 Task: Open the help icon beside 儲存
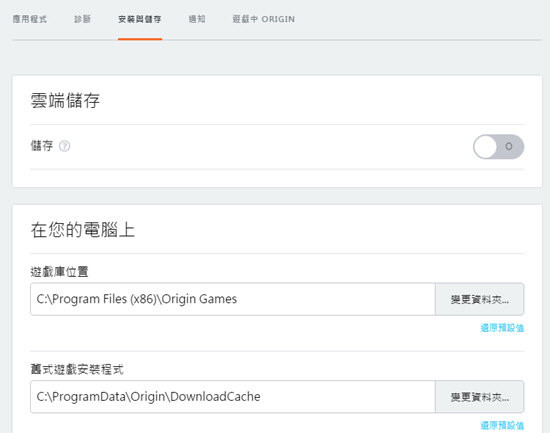point(65,146)
